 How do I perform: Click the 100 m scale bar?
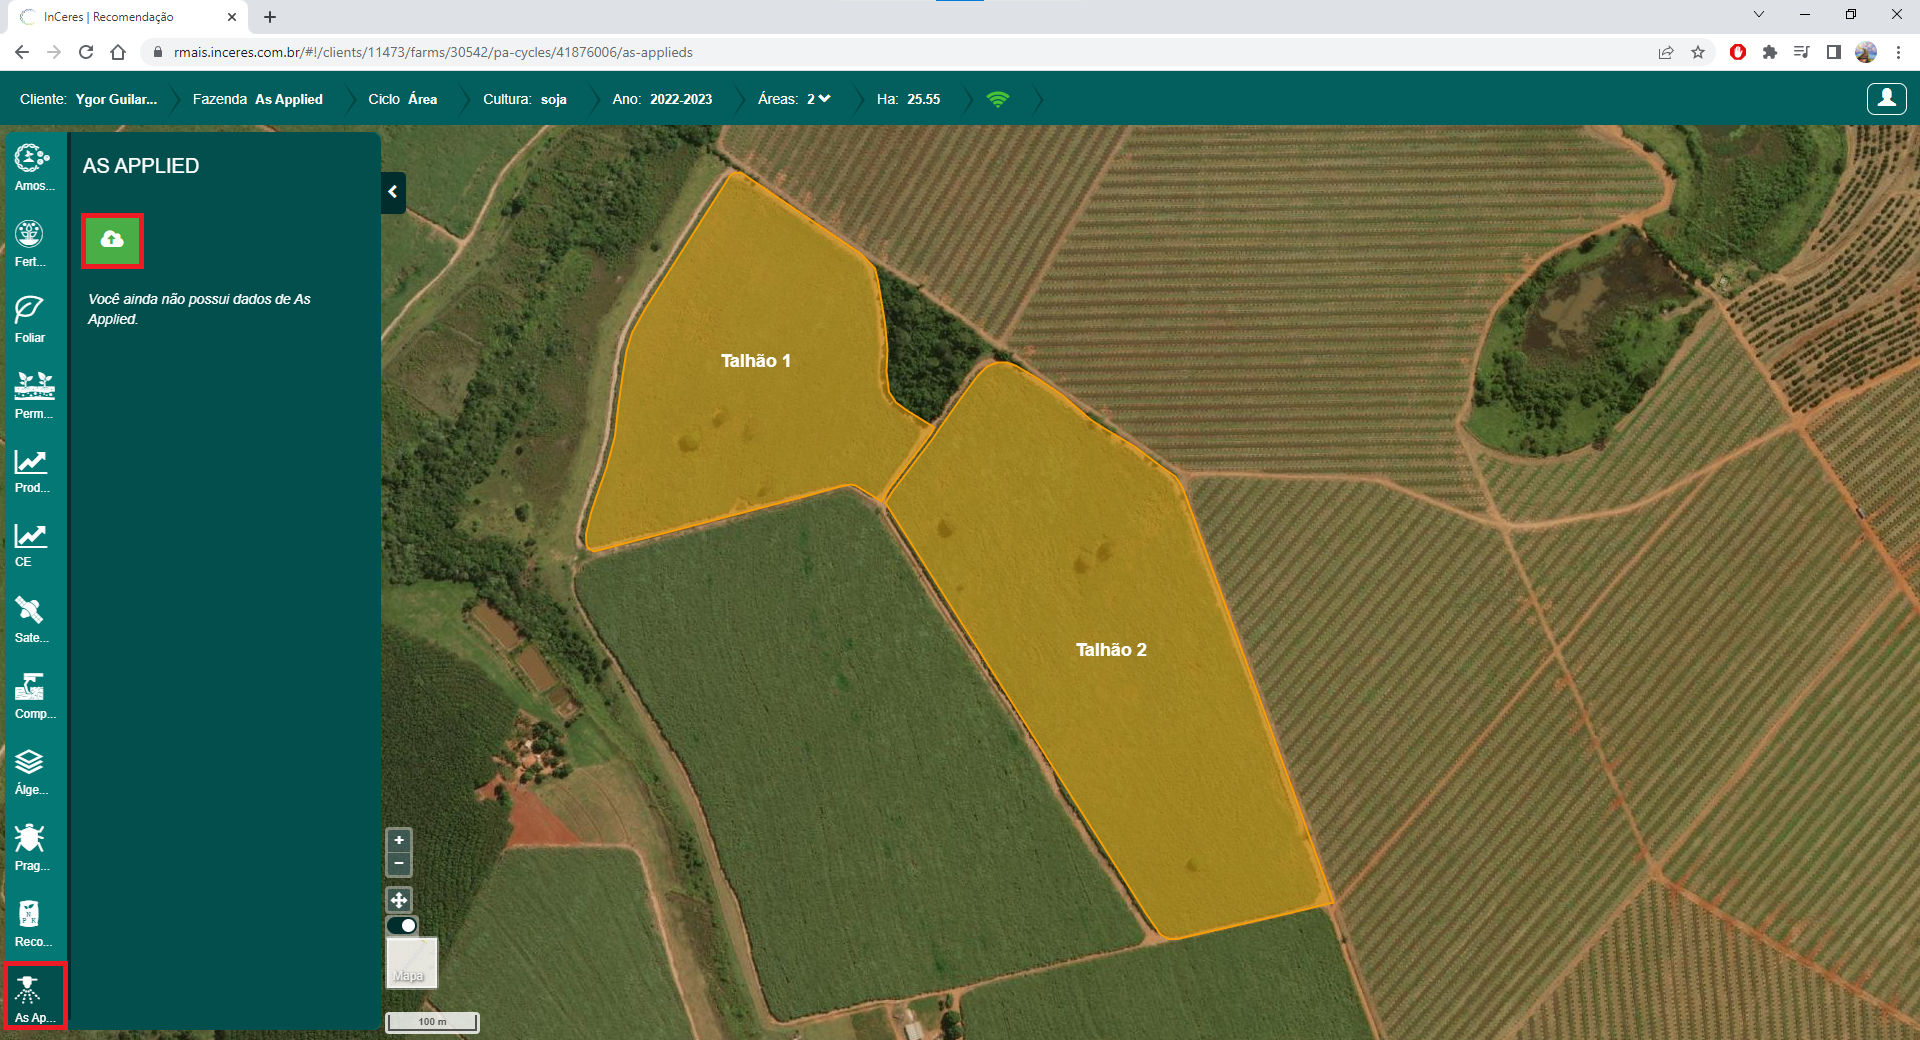click(x=432, y=1022)
